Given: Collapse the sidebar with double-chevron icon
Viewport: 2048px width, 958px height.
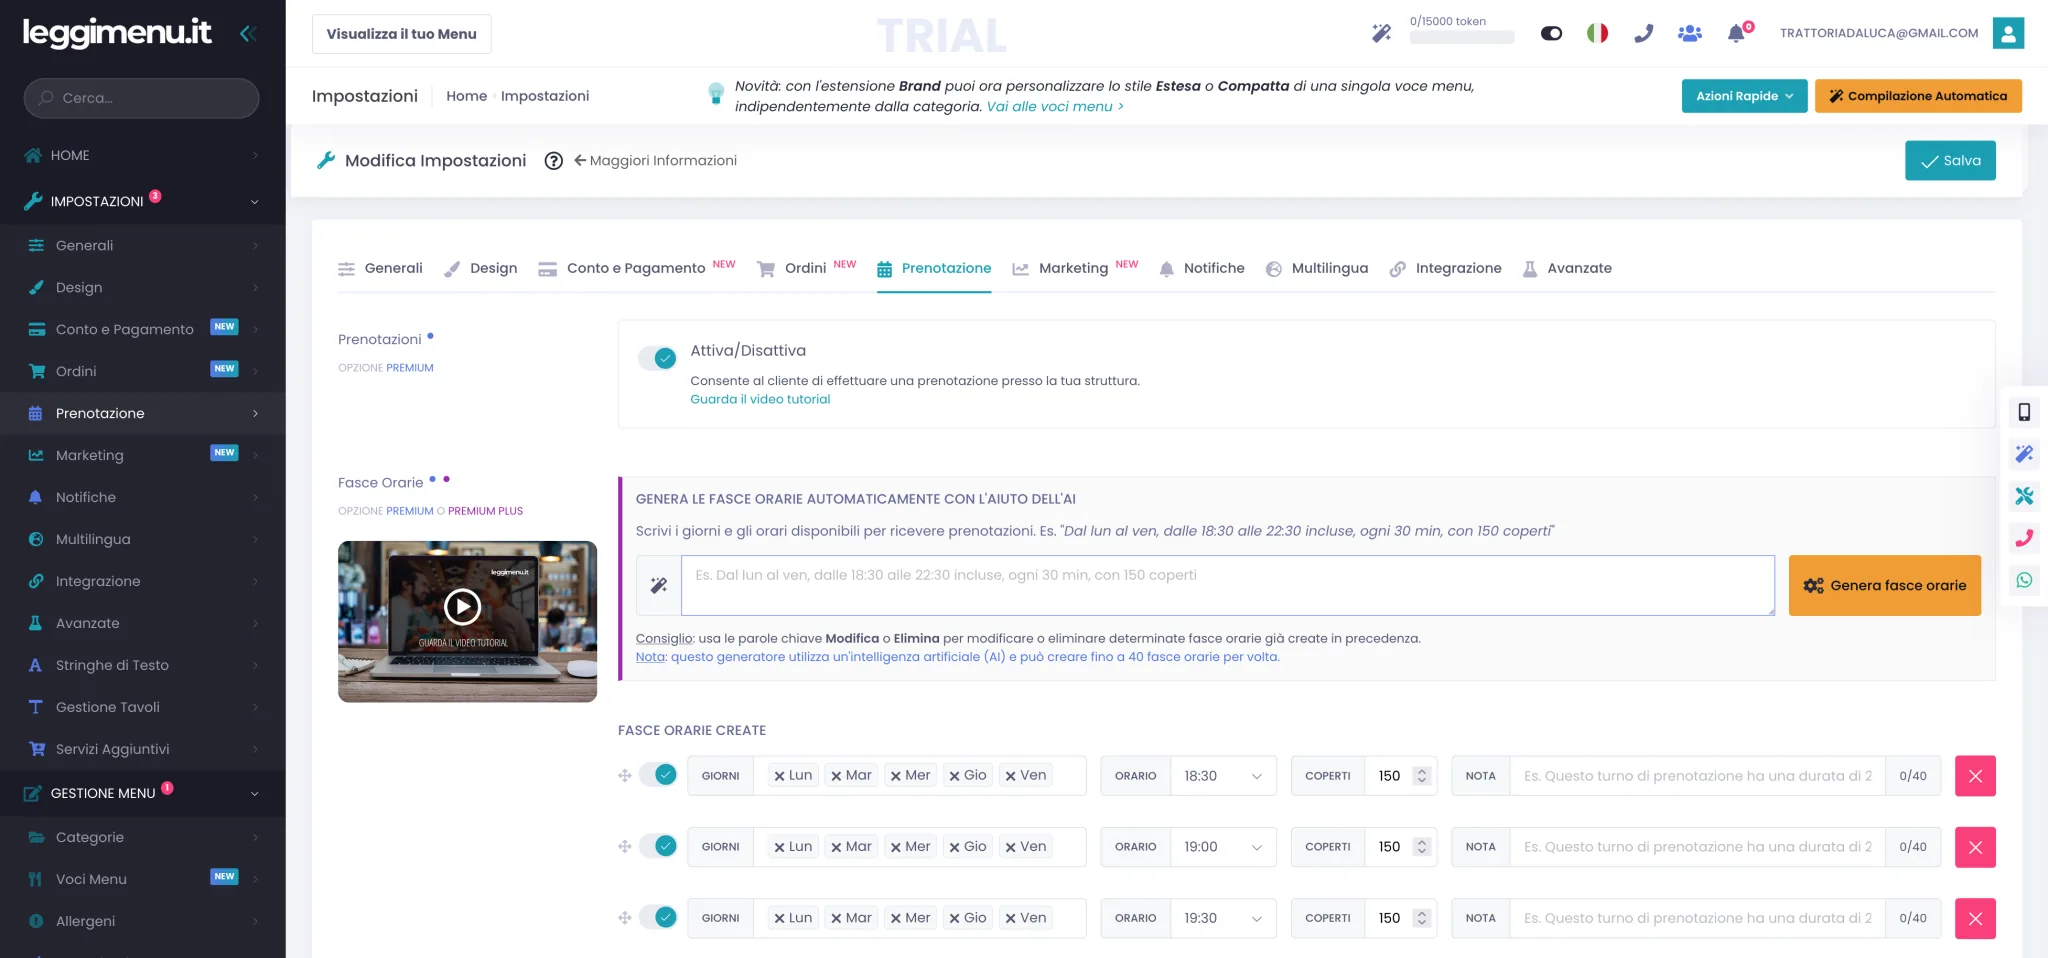Looking at the screenshot, I should tap(248, 34).
